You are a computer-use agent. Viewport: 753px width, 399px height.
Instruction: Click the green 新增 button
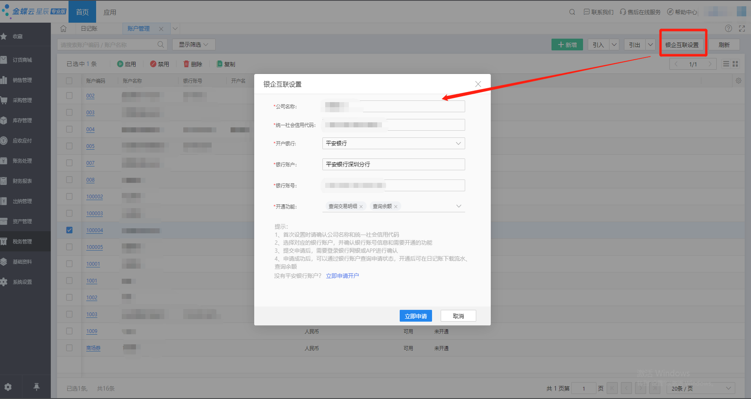567,45
